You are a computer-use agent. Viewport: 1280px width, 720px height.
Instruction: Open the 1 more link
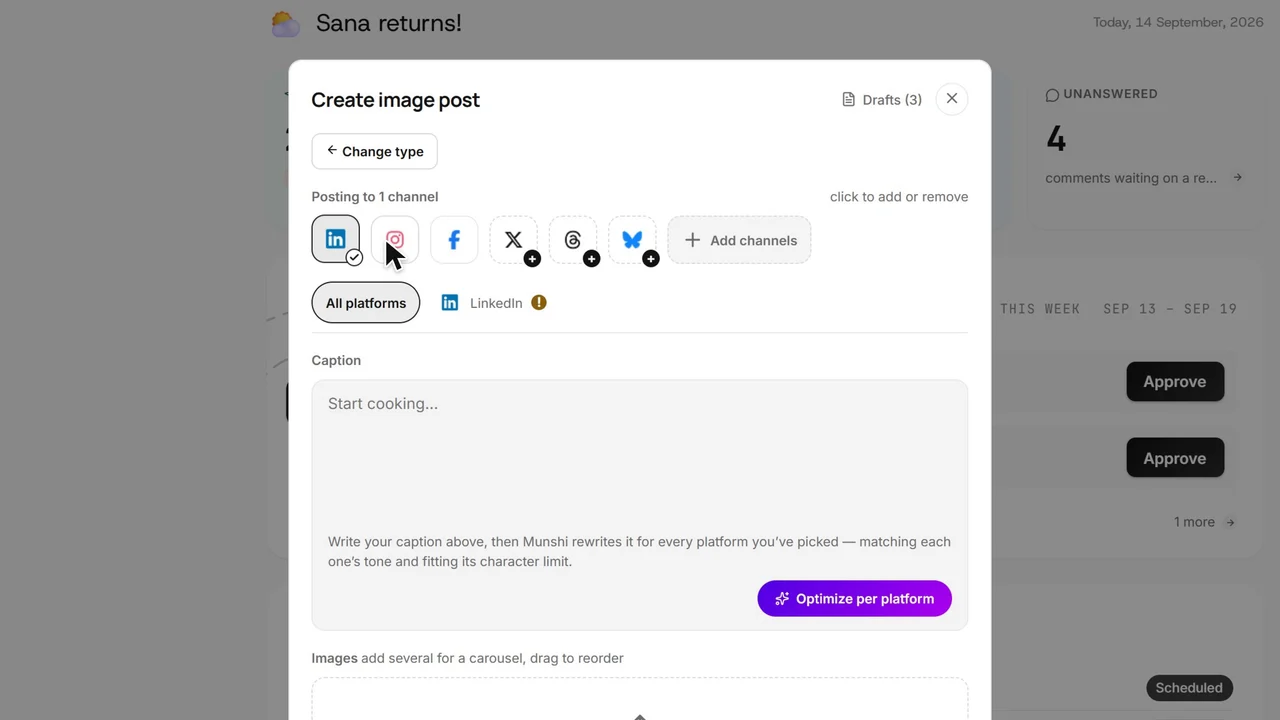click(x=1205, y=522)
